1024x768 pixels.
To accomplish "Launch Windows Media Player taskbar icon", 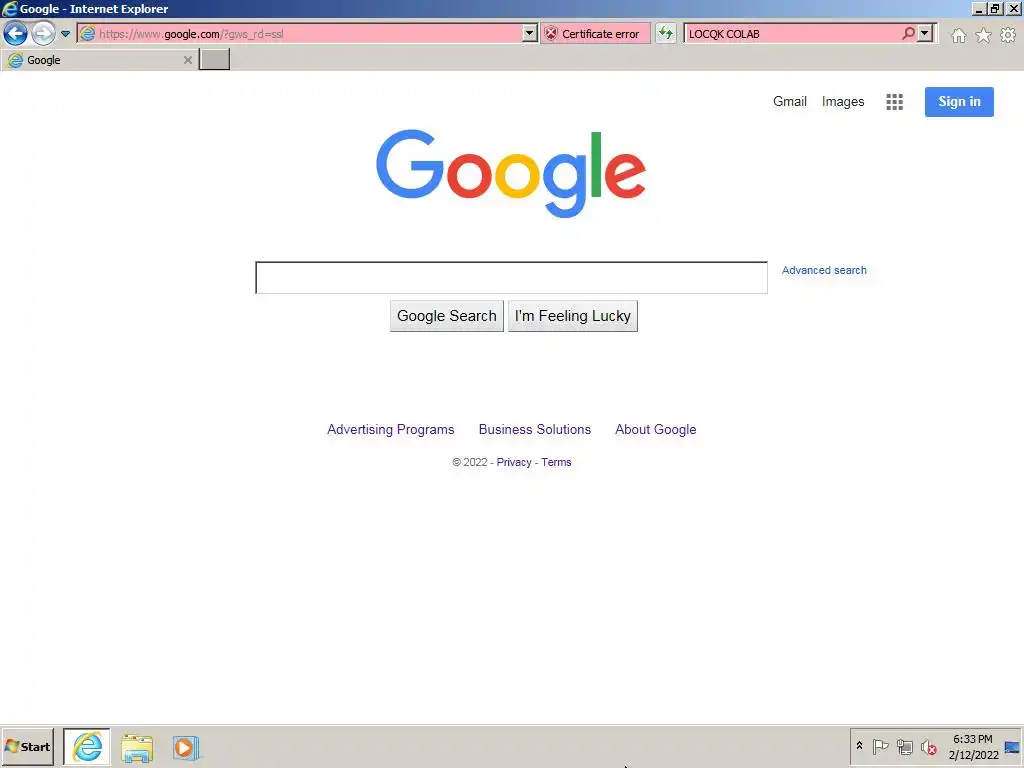I will pyautogui.click(x=185, y=748).
